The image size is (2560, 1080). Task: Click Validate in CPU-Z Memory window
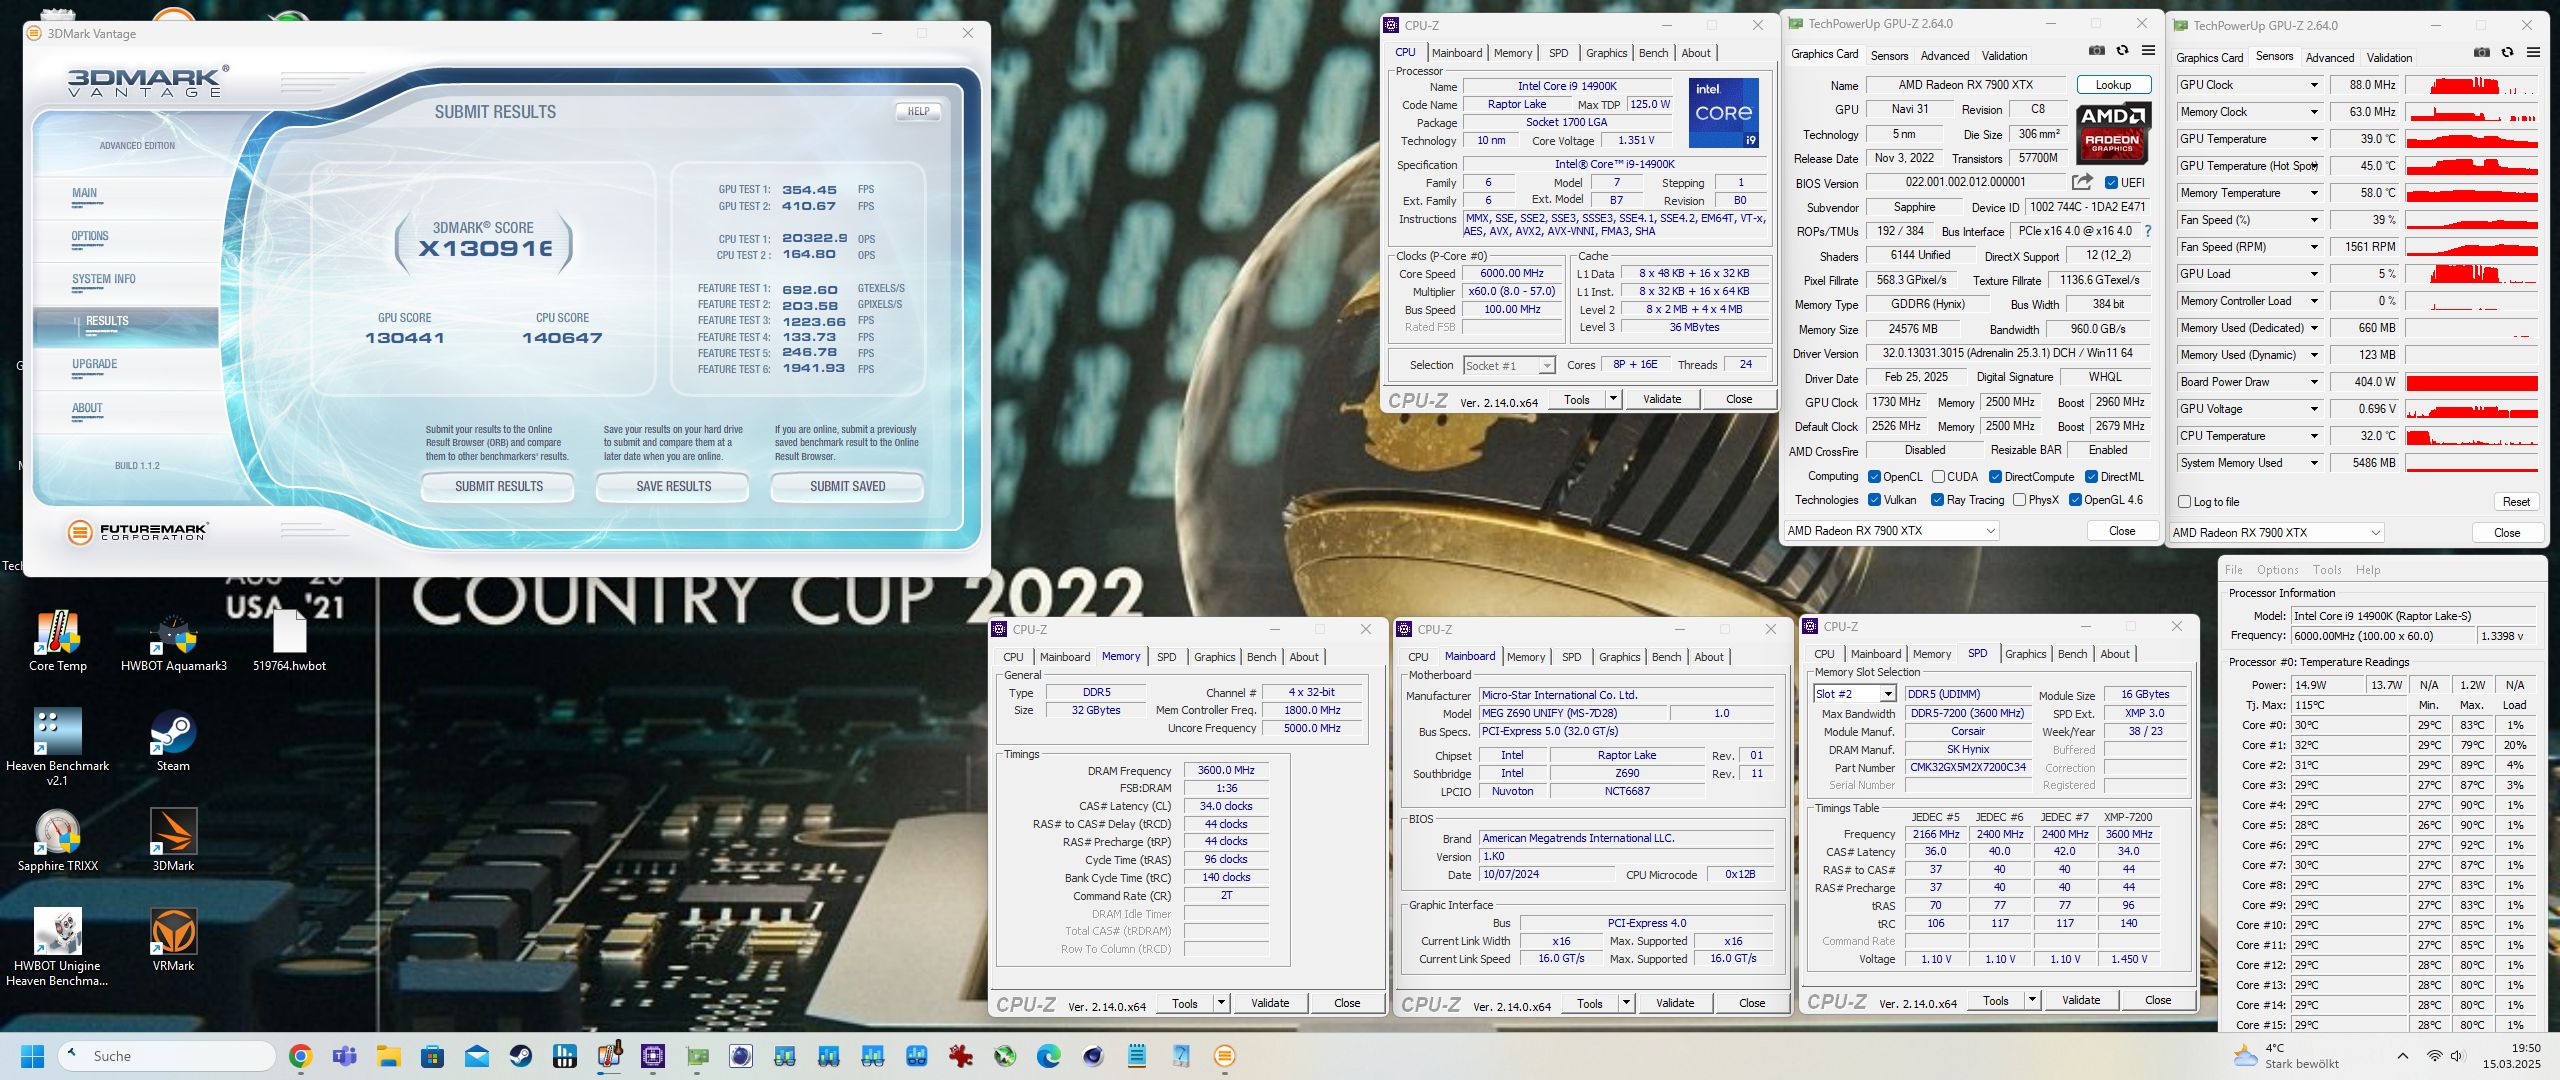click(x=1270, y=1003)
